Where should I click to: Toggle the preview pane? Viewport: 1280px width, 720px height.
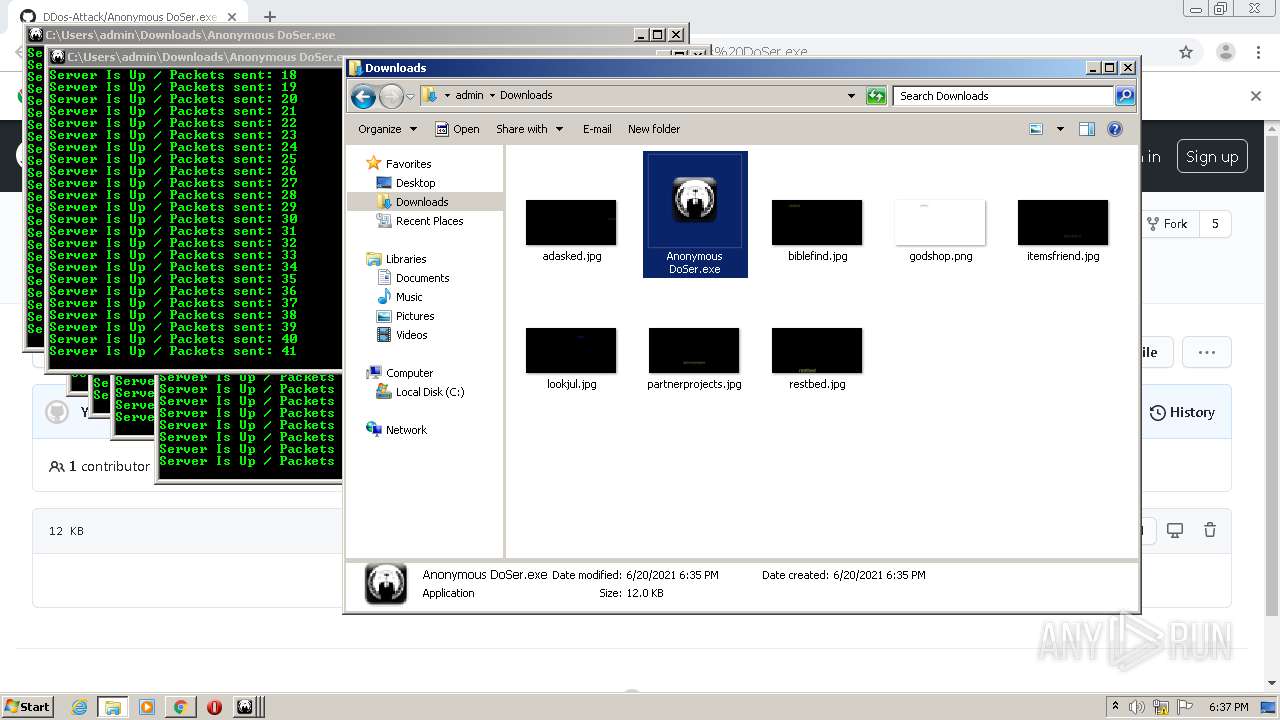1087,129
